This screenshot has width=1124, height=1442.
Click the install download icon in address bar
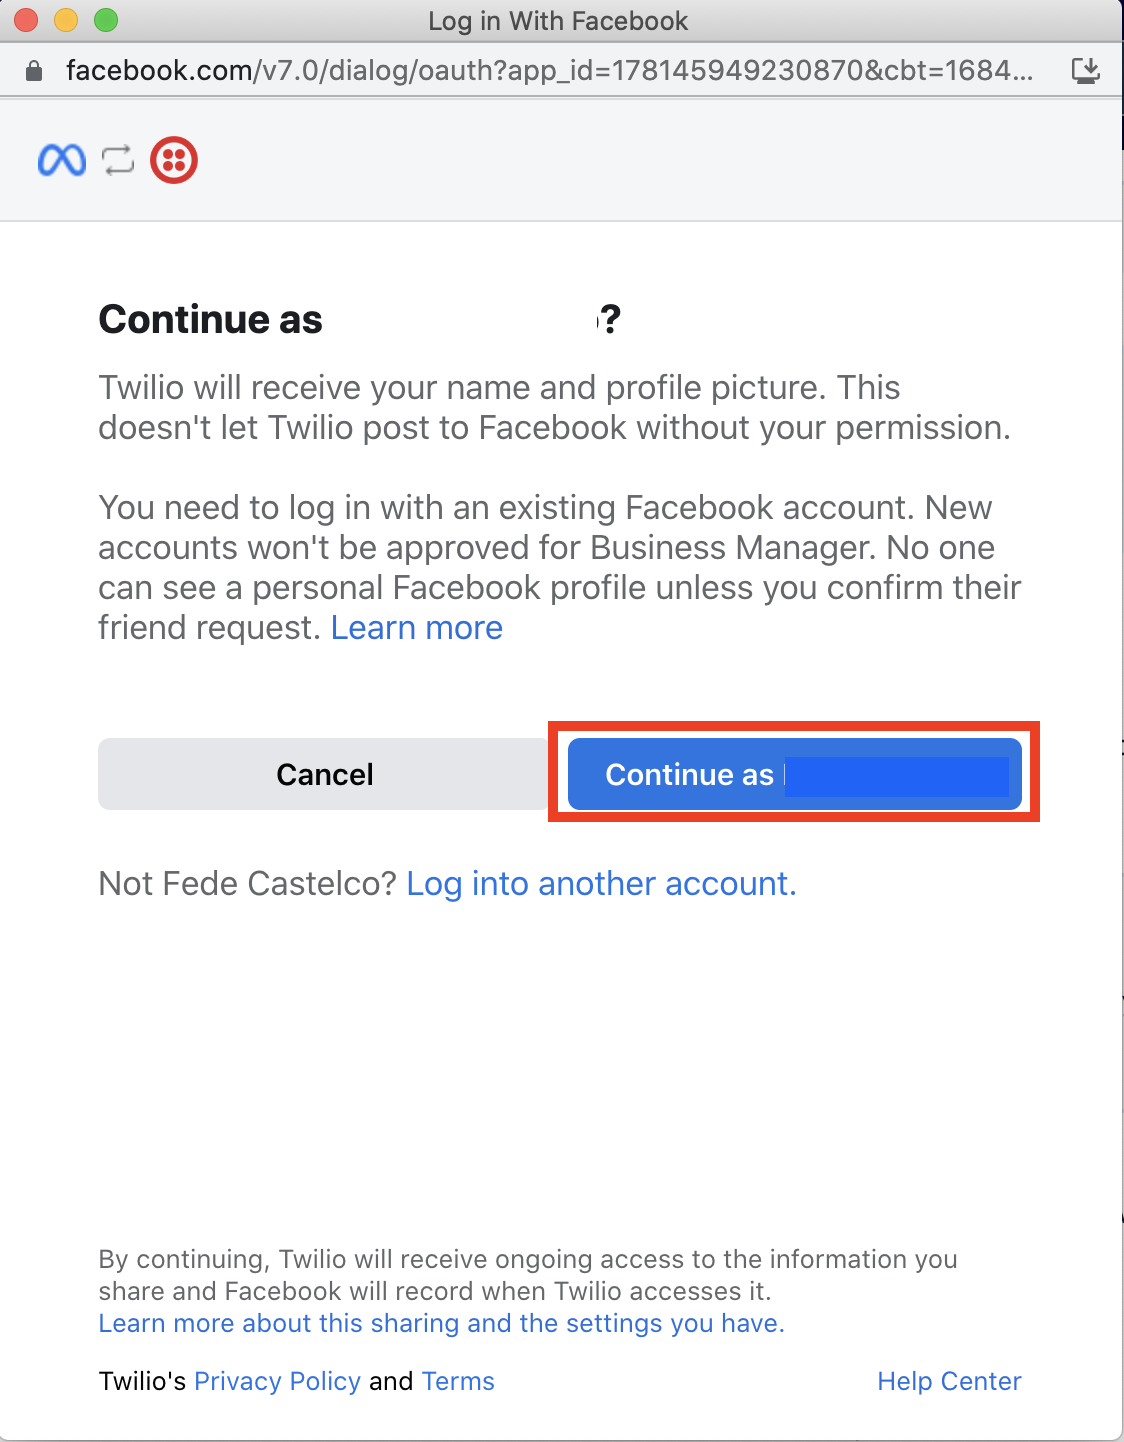click(1085, 70)
